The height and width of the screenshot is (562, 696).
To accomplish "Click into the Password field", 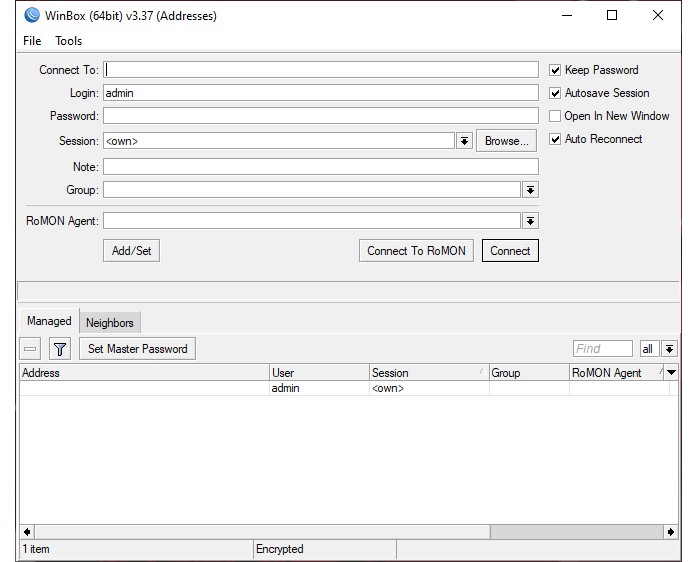I will (x=321, y=116).
